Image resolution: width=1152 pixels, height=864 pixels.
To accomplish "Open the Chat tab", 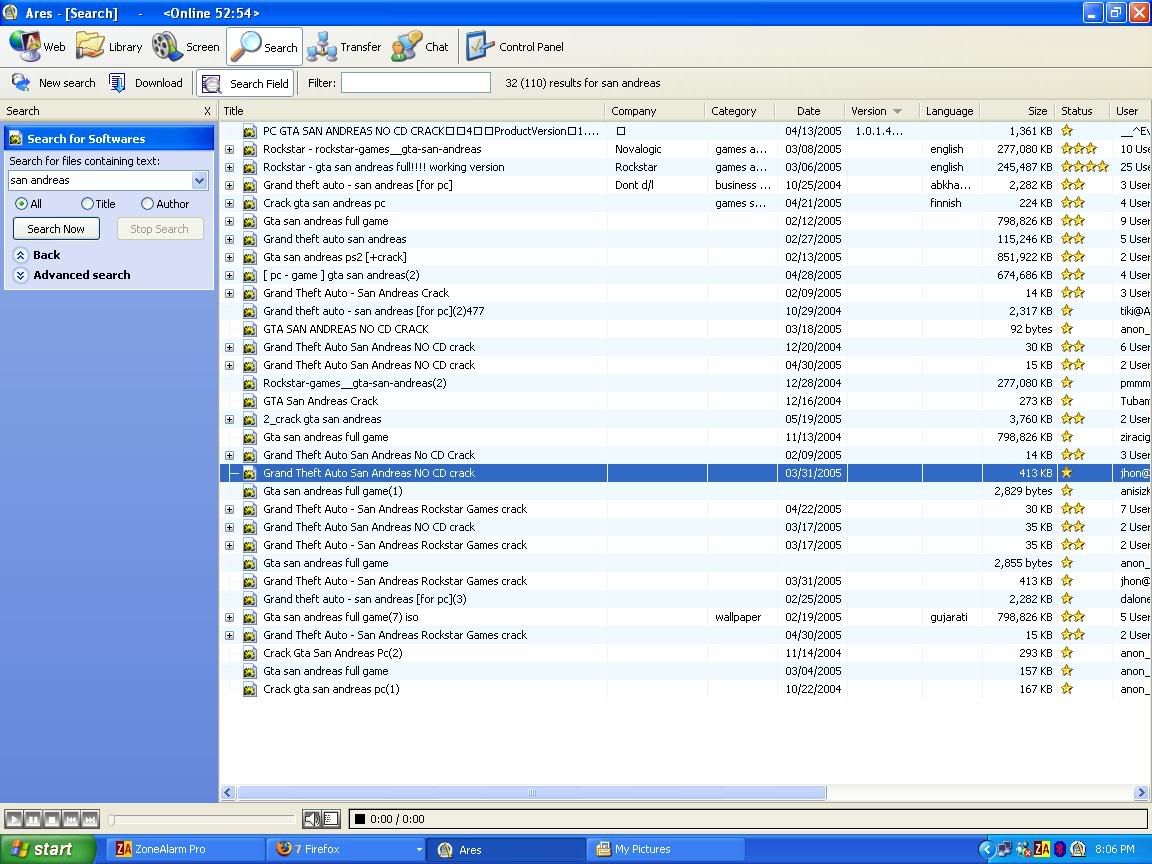I will click(420, 46).
